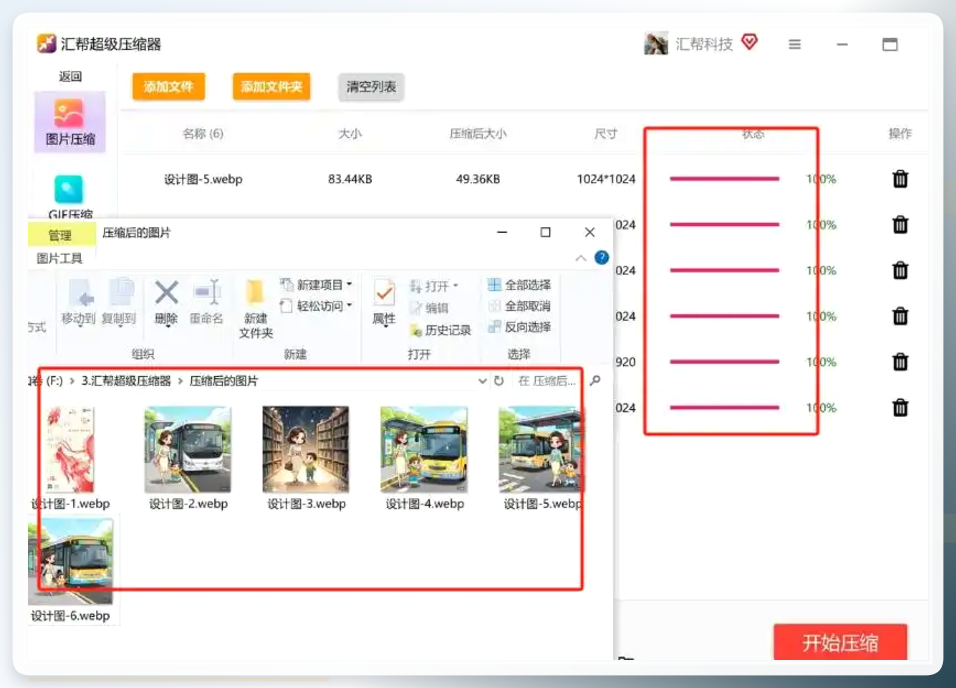Click the 设计图-5.webp name in compressor list

coord(203,179)
